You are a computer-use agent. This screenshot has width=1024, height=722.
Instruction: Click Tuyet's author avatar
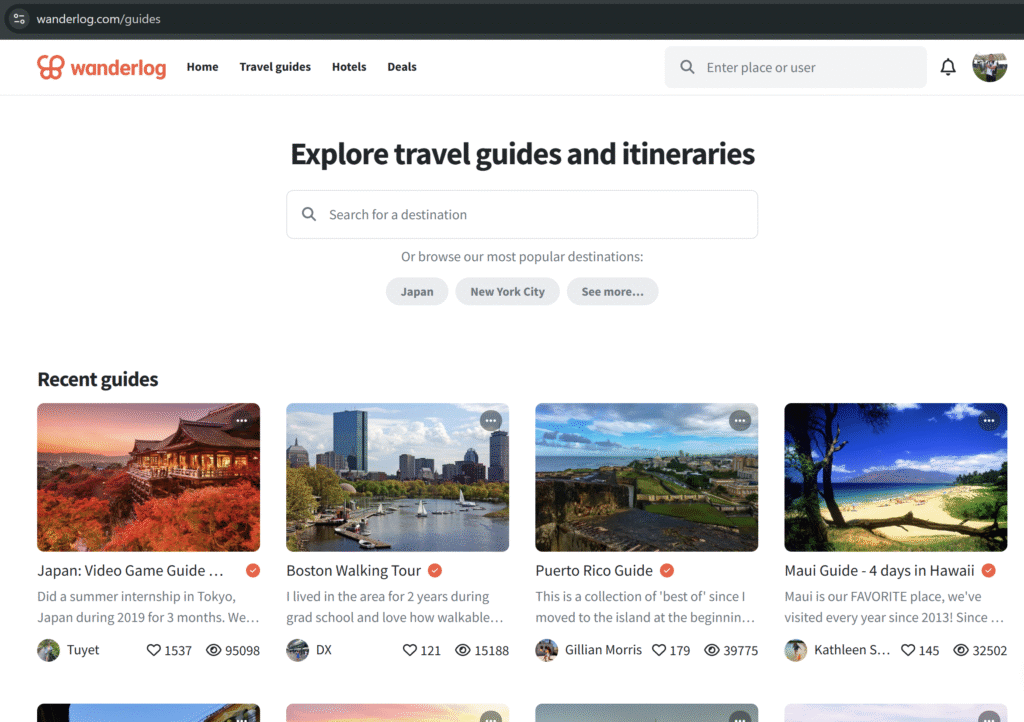coord(48,650)
